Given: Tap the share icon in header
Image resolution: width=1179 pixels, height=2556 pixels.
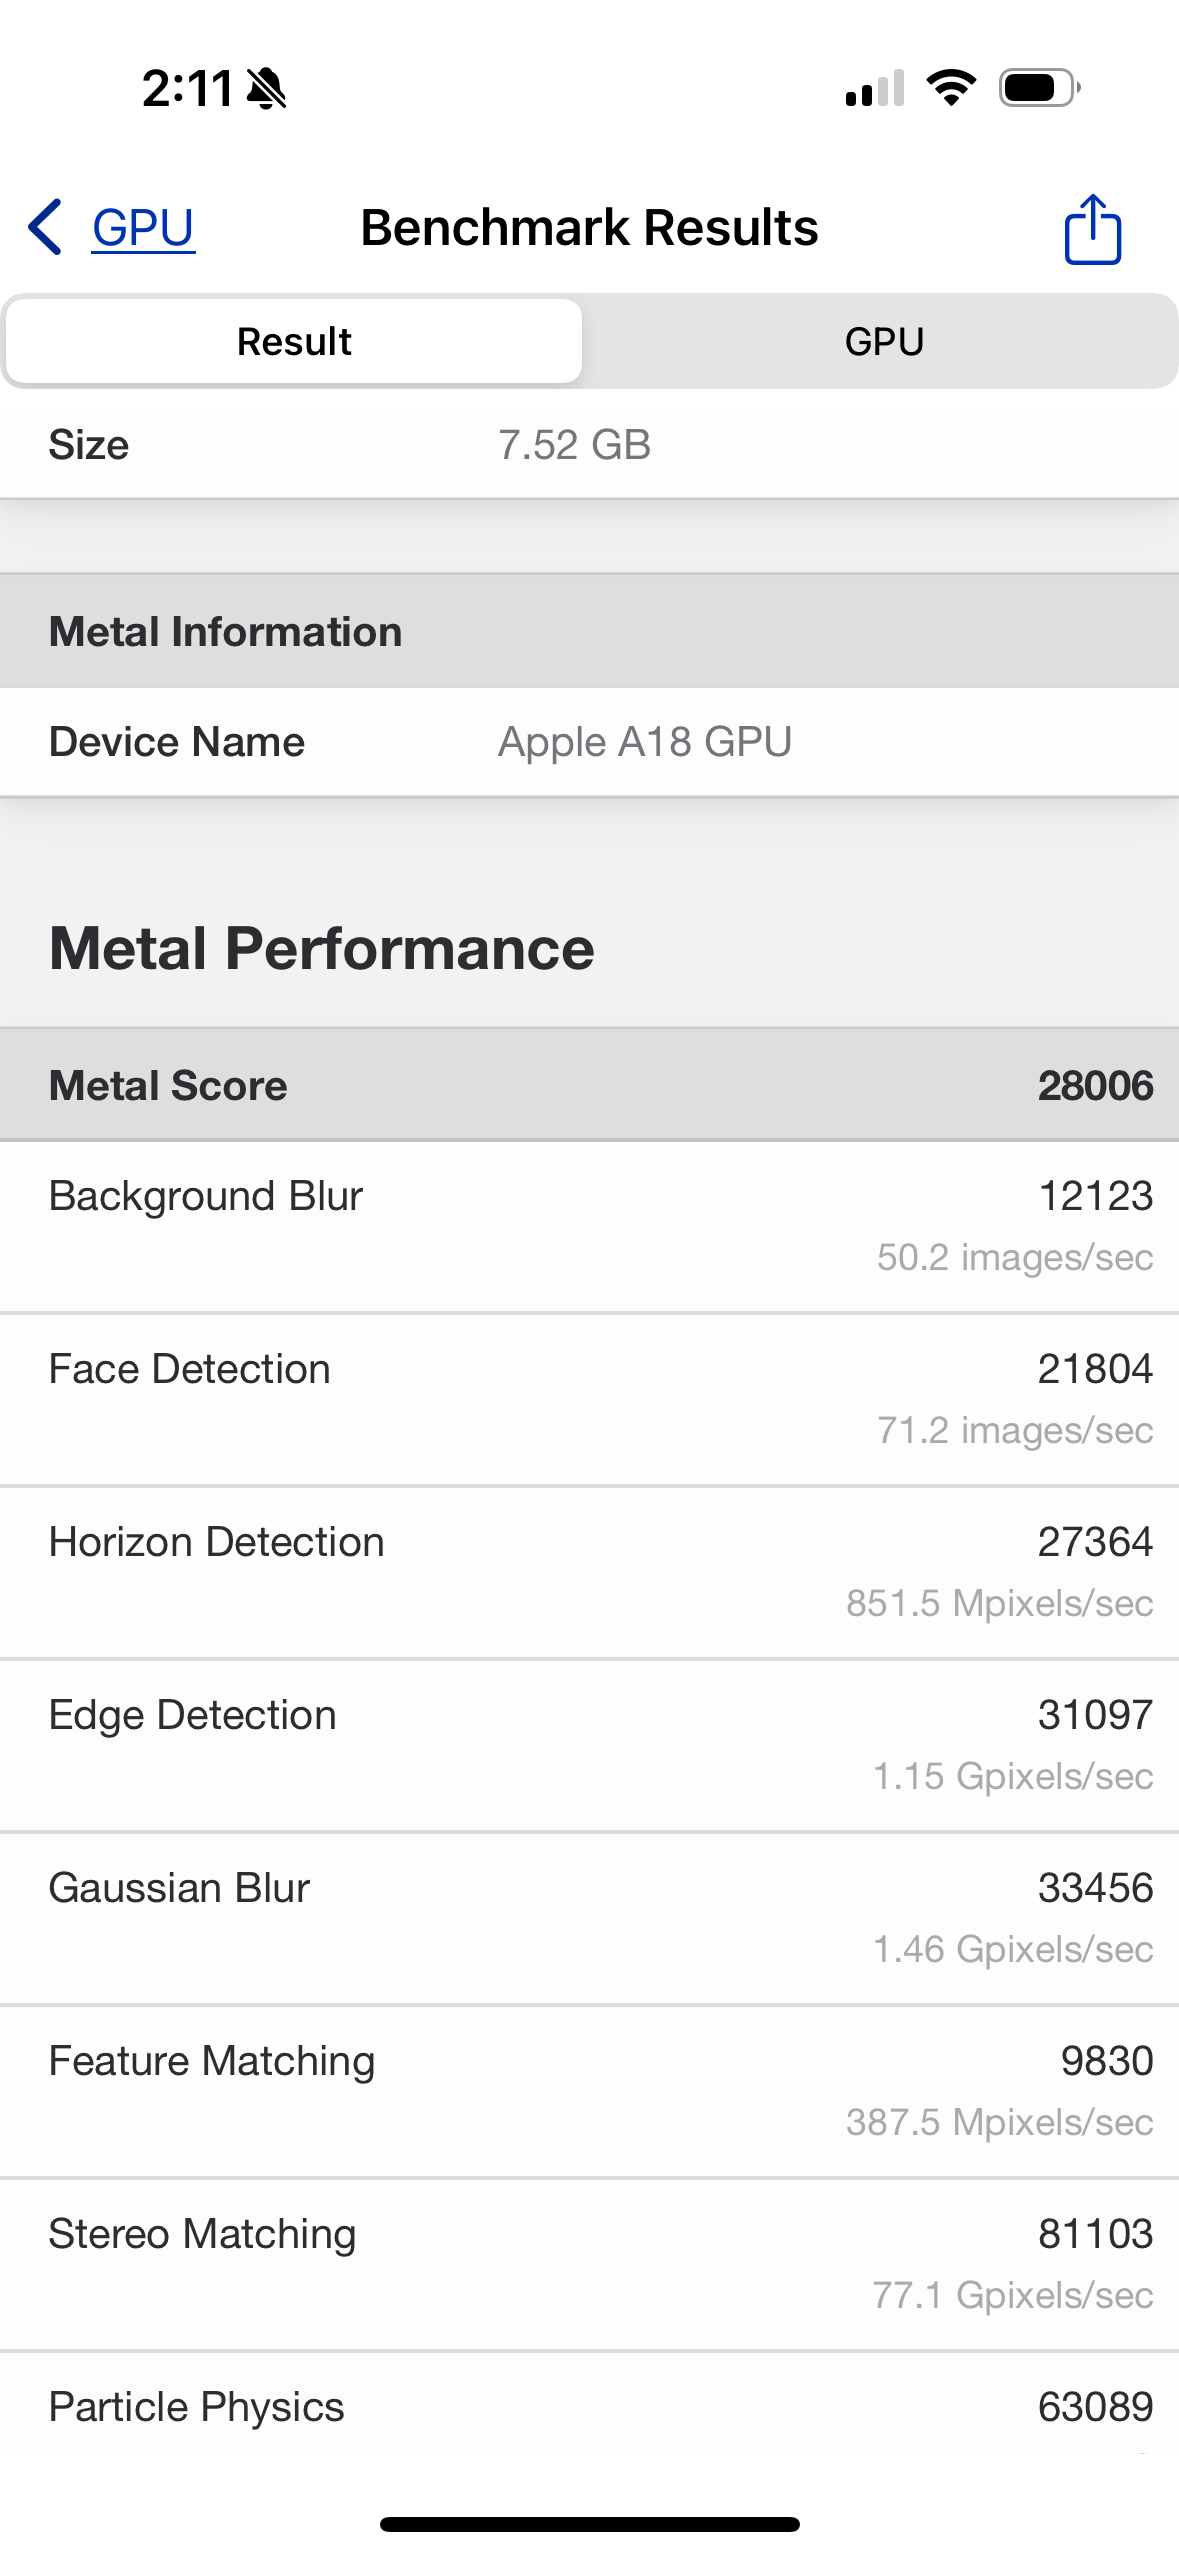Looking at the screenshot, I should coord(1092,229).
